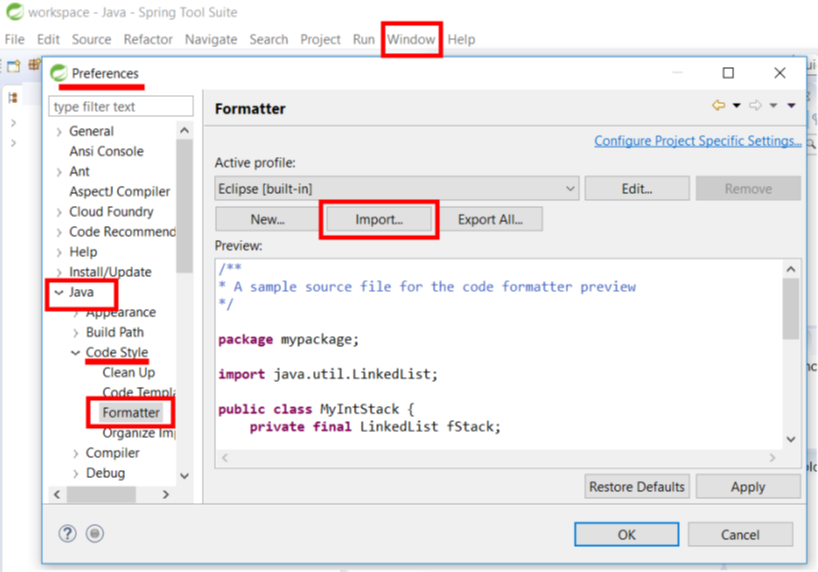Expand the Build Path node
Image resolution: width=818 pixels, height=572 pixels.
pyautogui.click(x=76, y=332)
